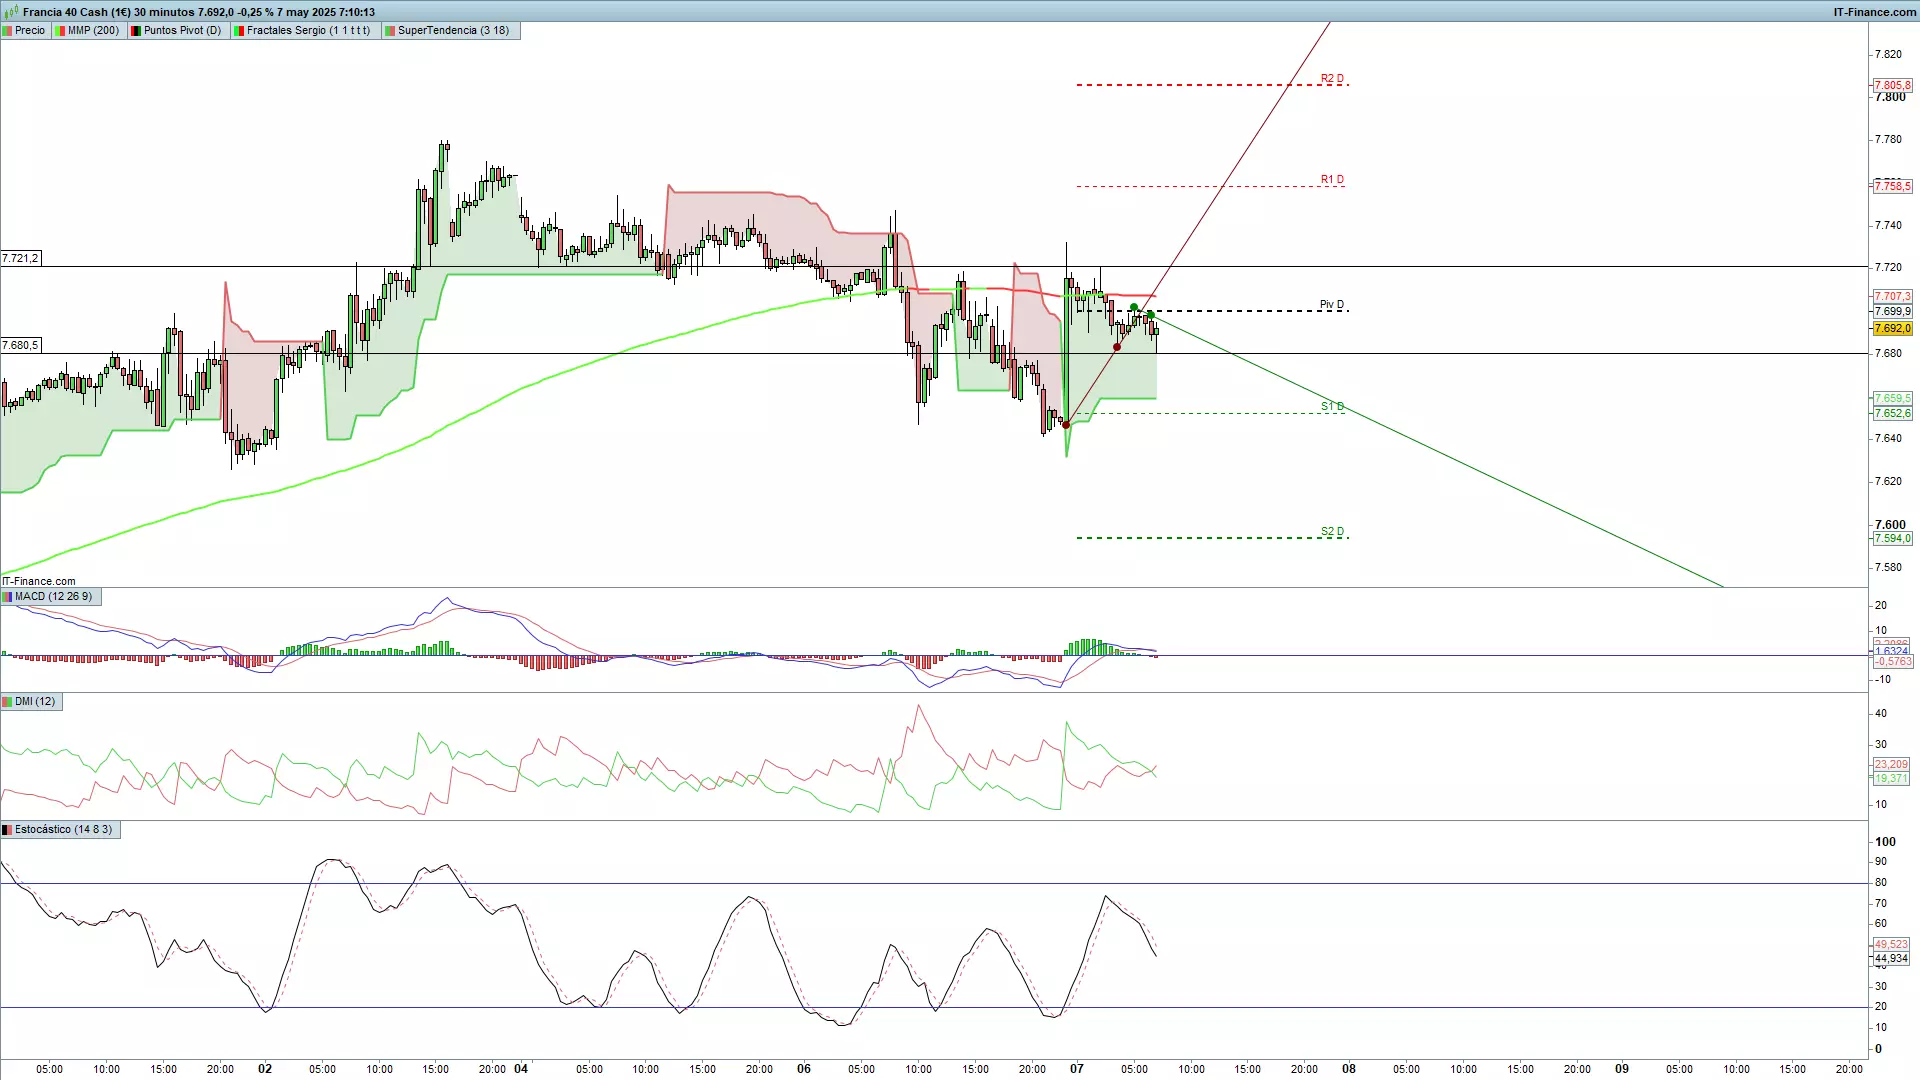Open the MMP (200) indicator settings
Viewport: 1920px width, 1080px height.
(x=88, y=30)
